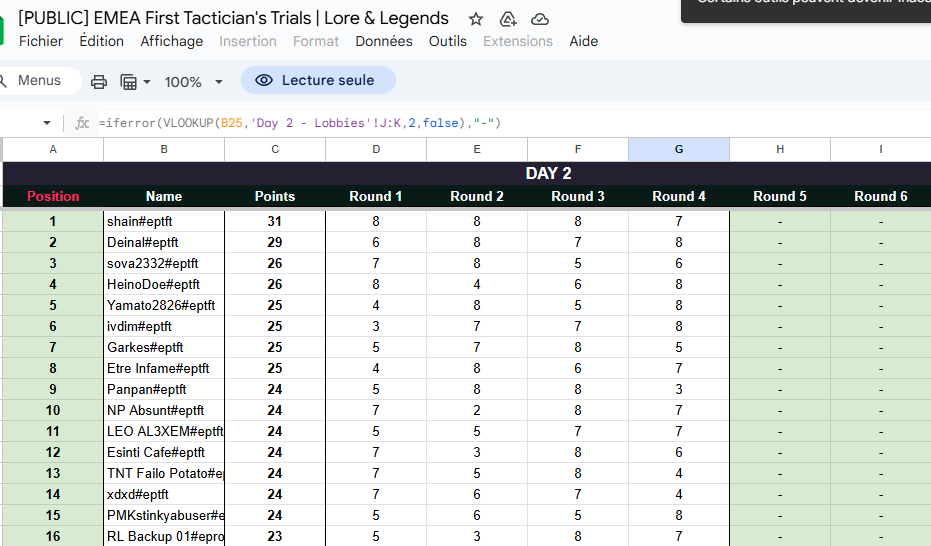Open the 100% zoom dropdown
Viewport: 931px width, 546px height.
[x=194, y=82]
